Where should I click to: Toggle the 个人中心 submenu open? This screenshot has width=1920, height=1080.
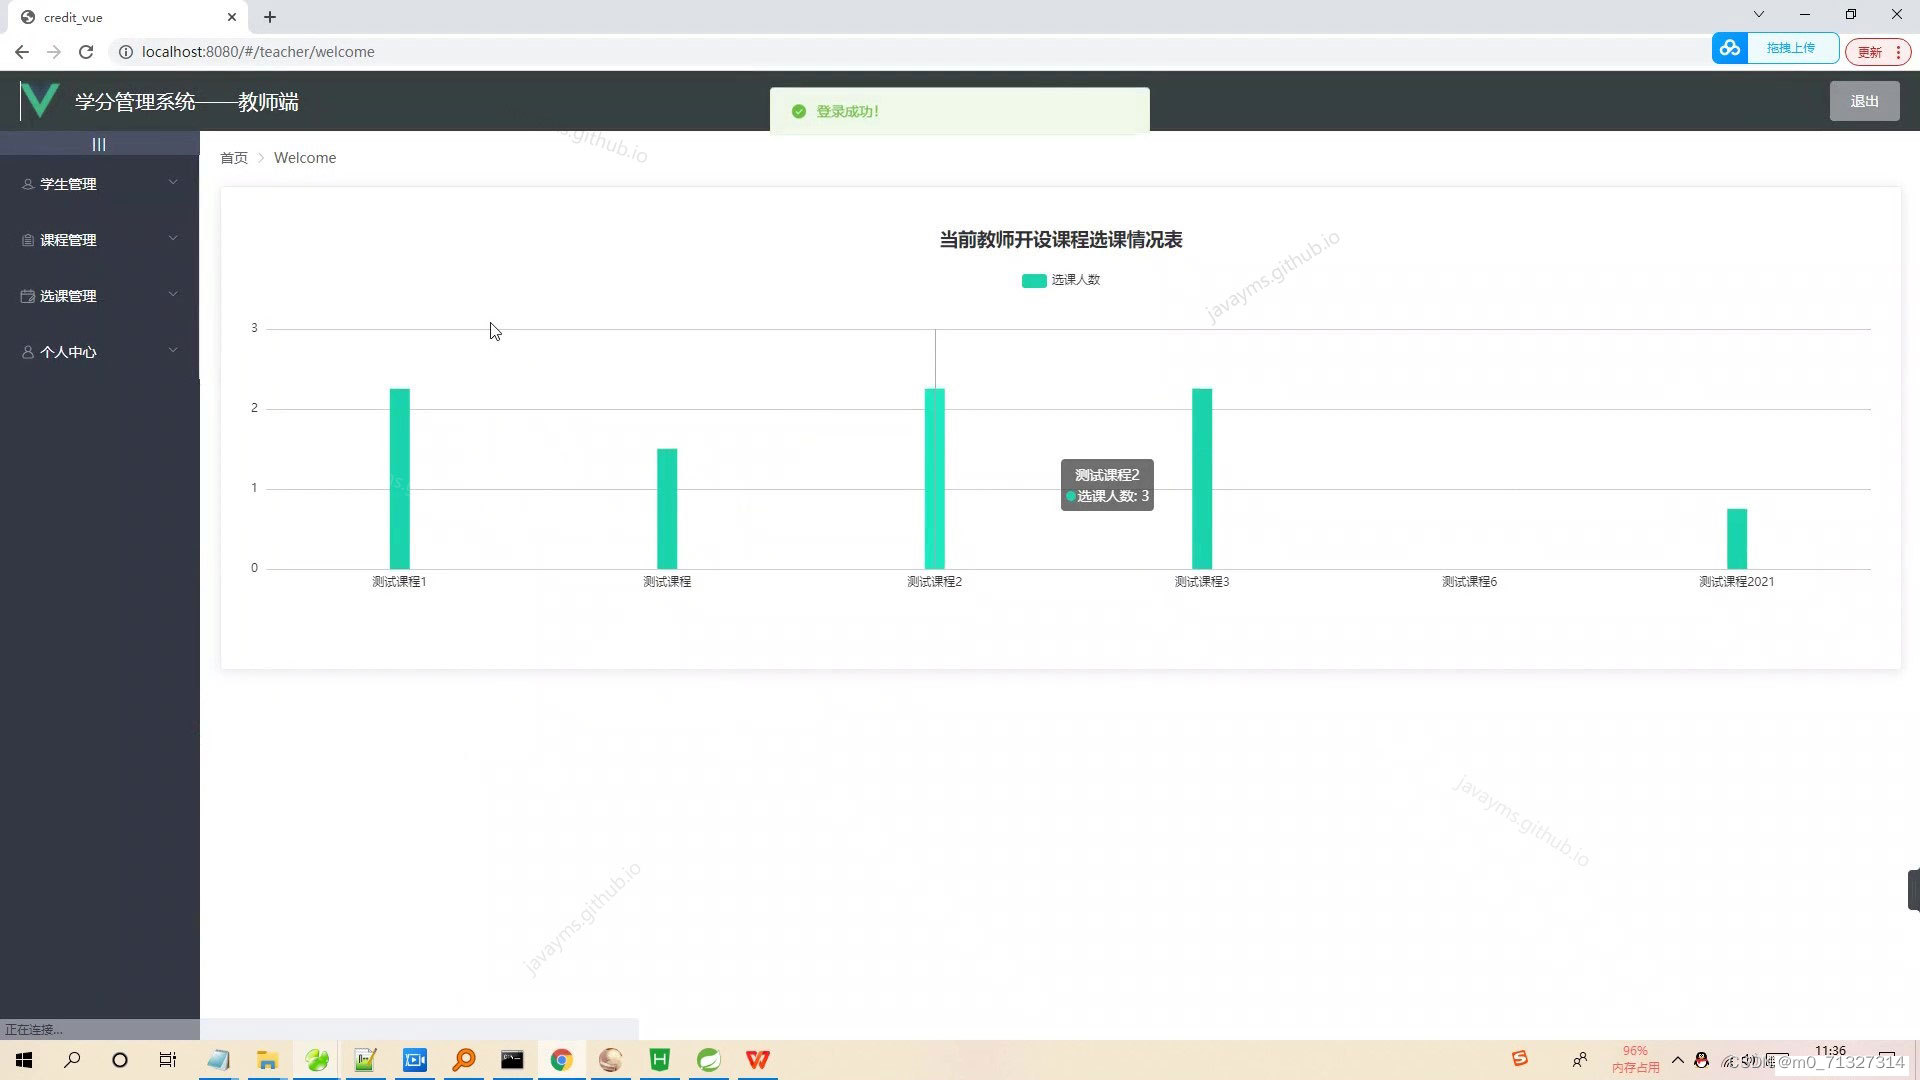pos(99,351)
